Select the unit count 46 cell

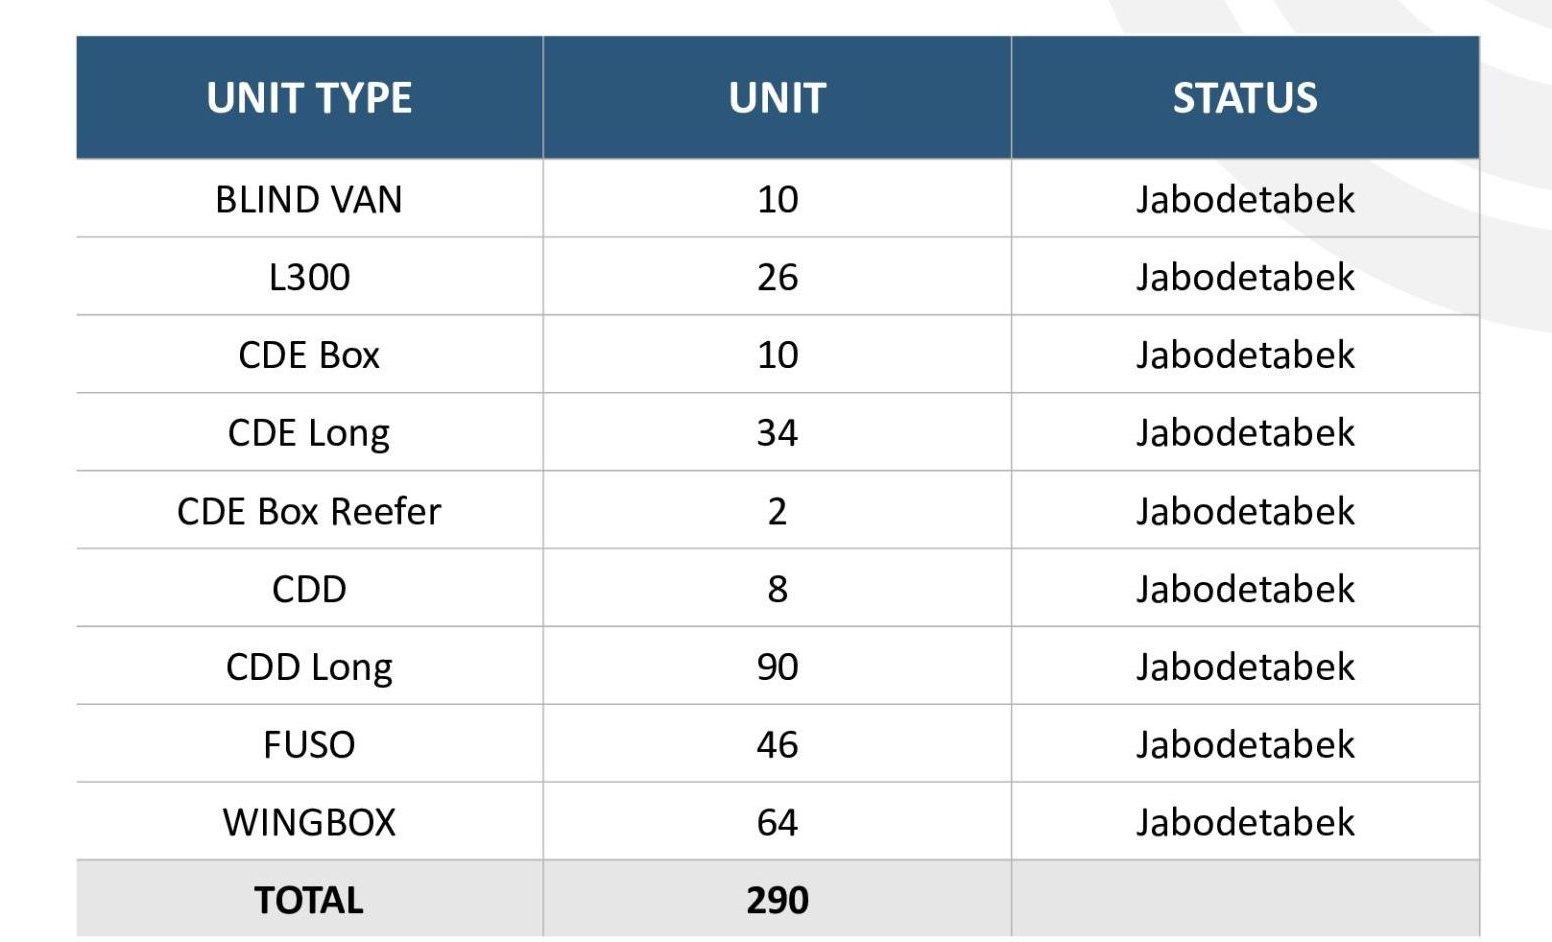777,745
